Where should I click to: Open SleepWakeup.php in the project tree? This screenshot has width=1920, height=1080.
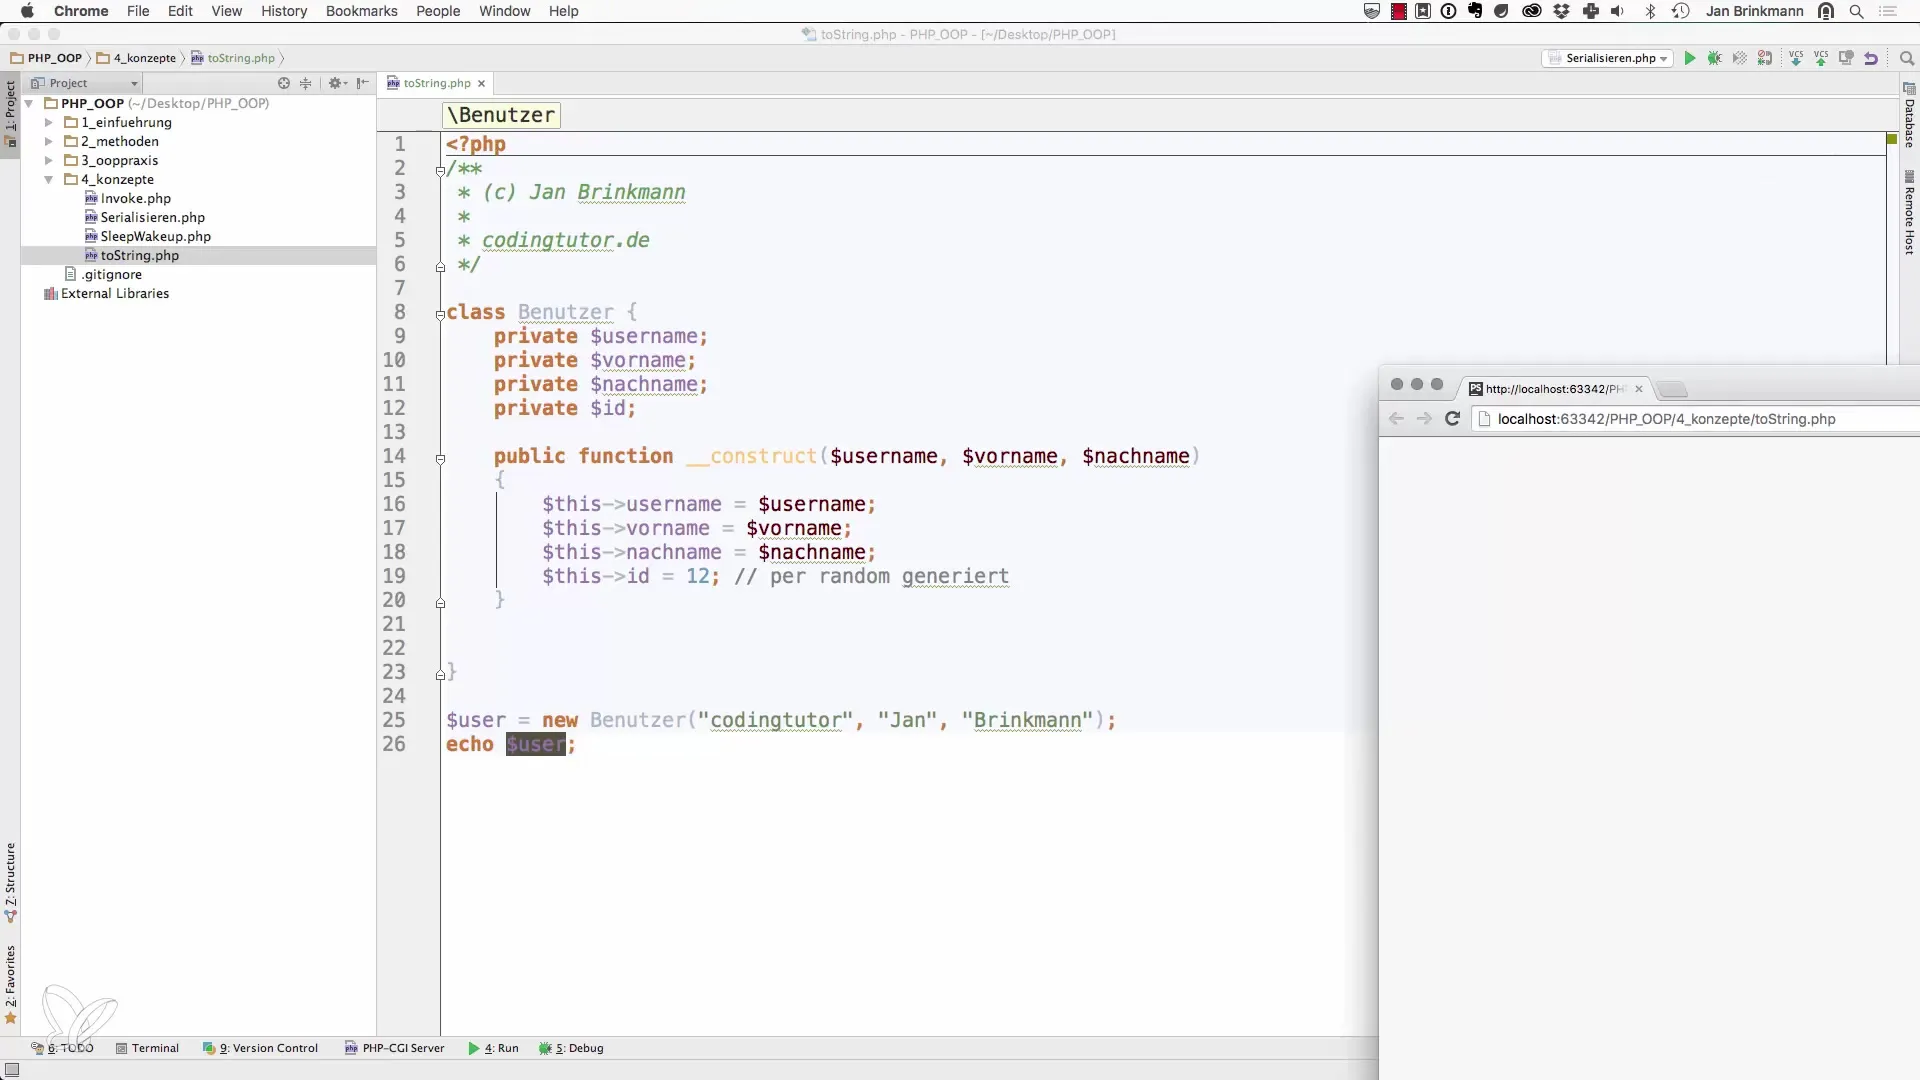click(x=155, y=236)
